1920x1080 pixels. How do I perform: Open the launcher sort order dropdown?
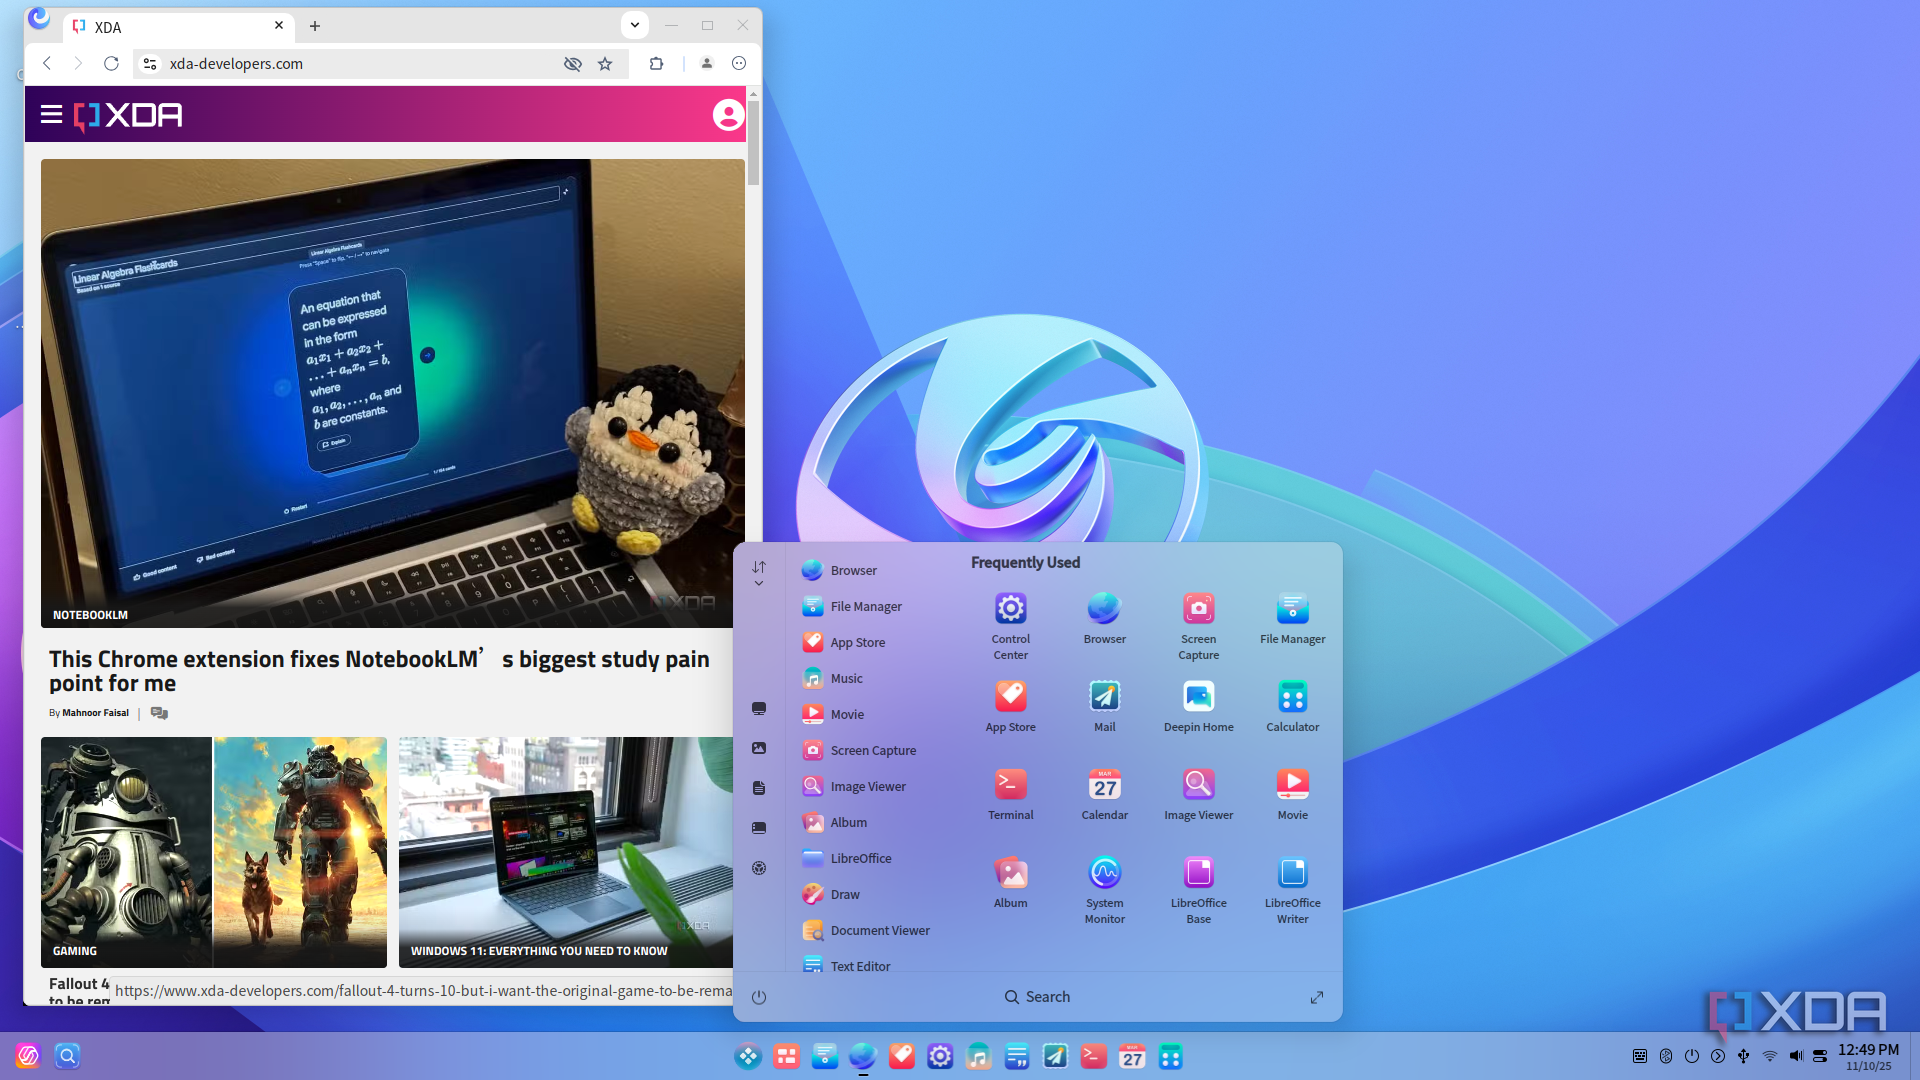pos(759,573)
